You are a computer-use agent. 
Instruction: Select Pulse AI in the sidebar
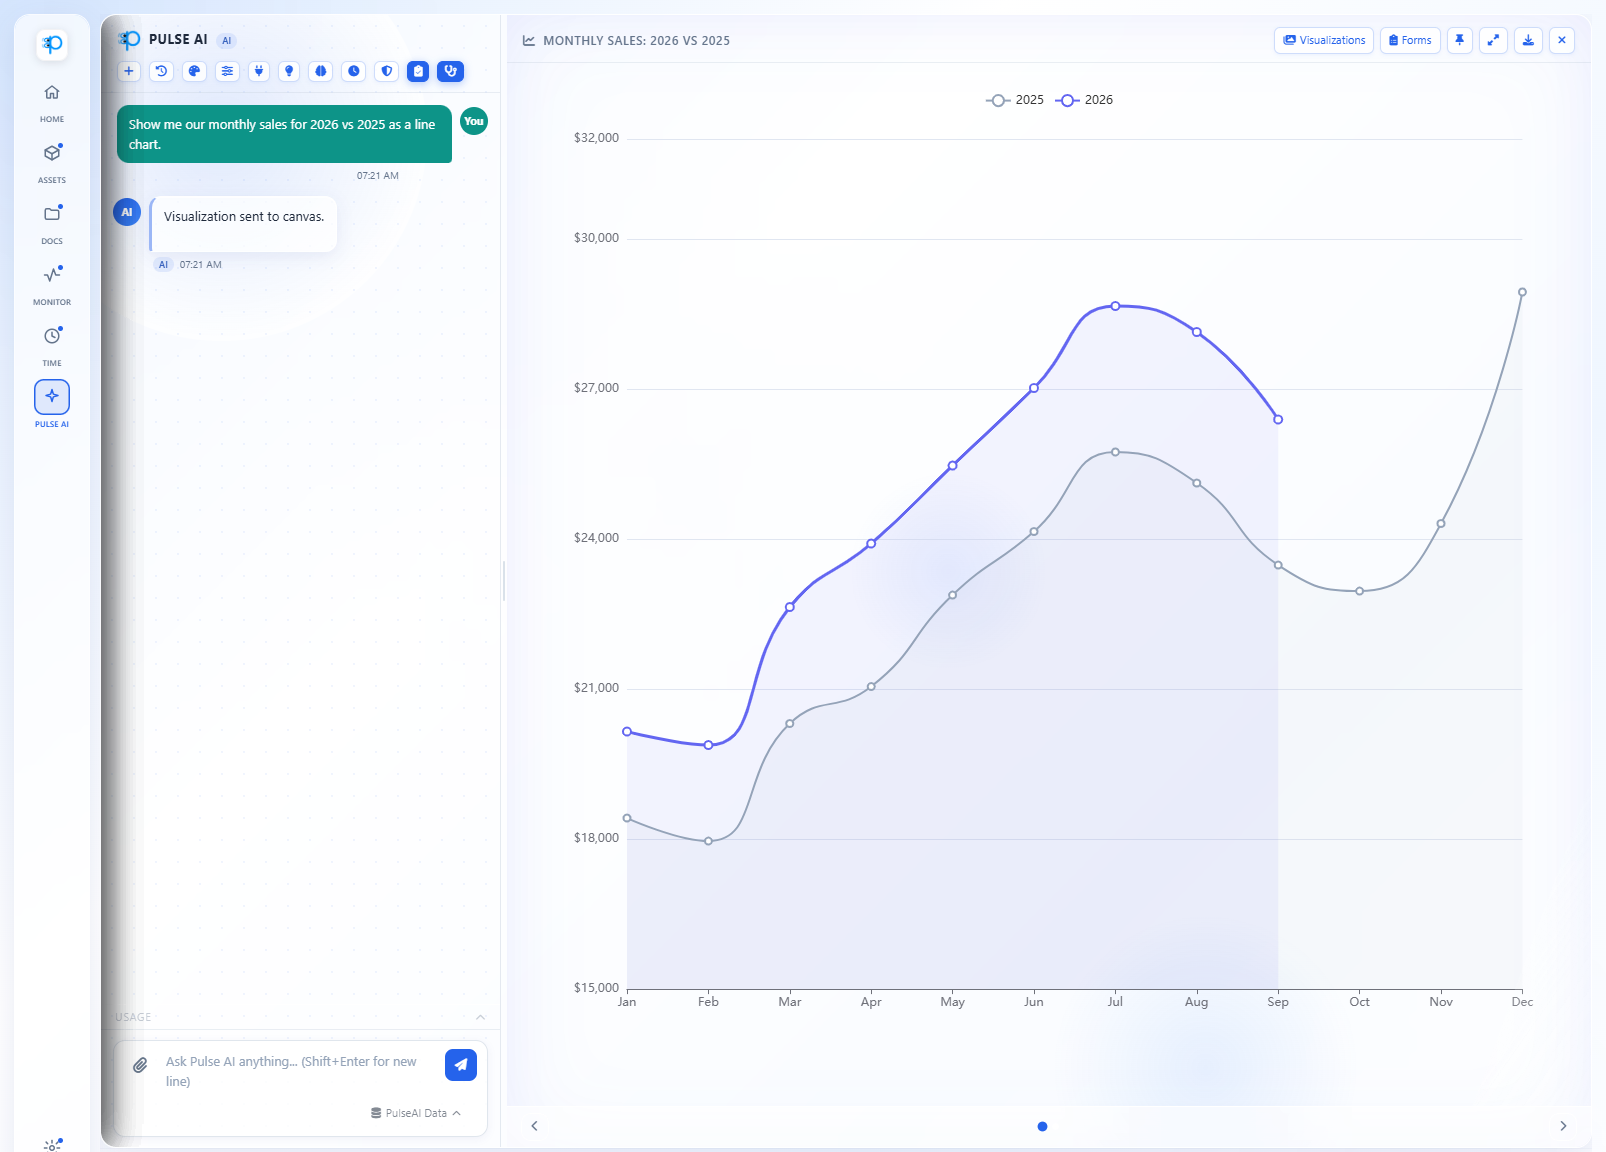click(x=52, y=404)
